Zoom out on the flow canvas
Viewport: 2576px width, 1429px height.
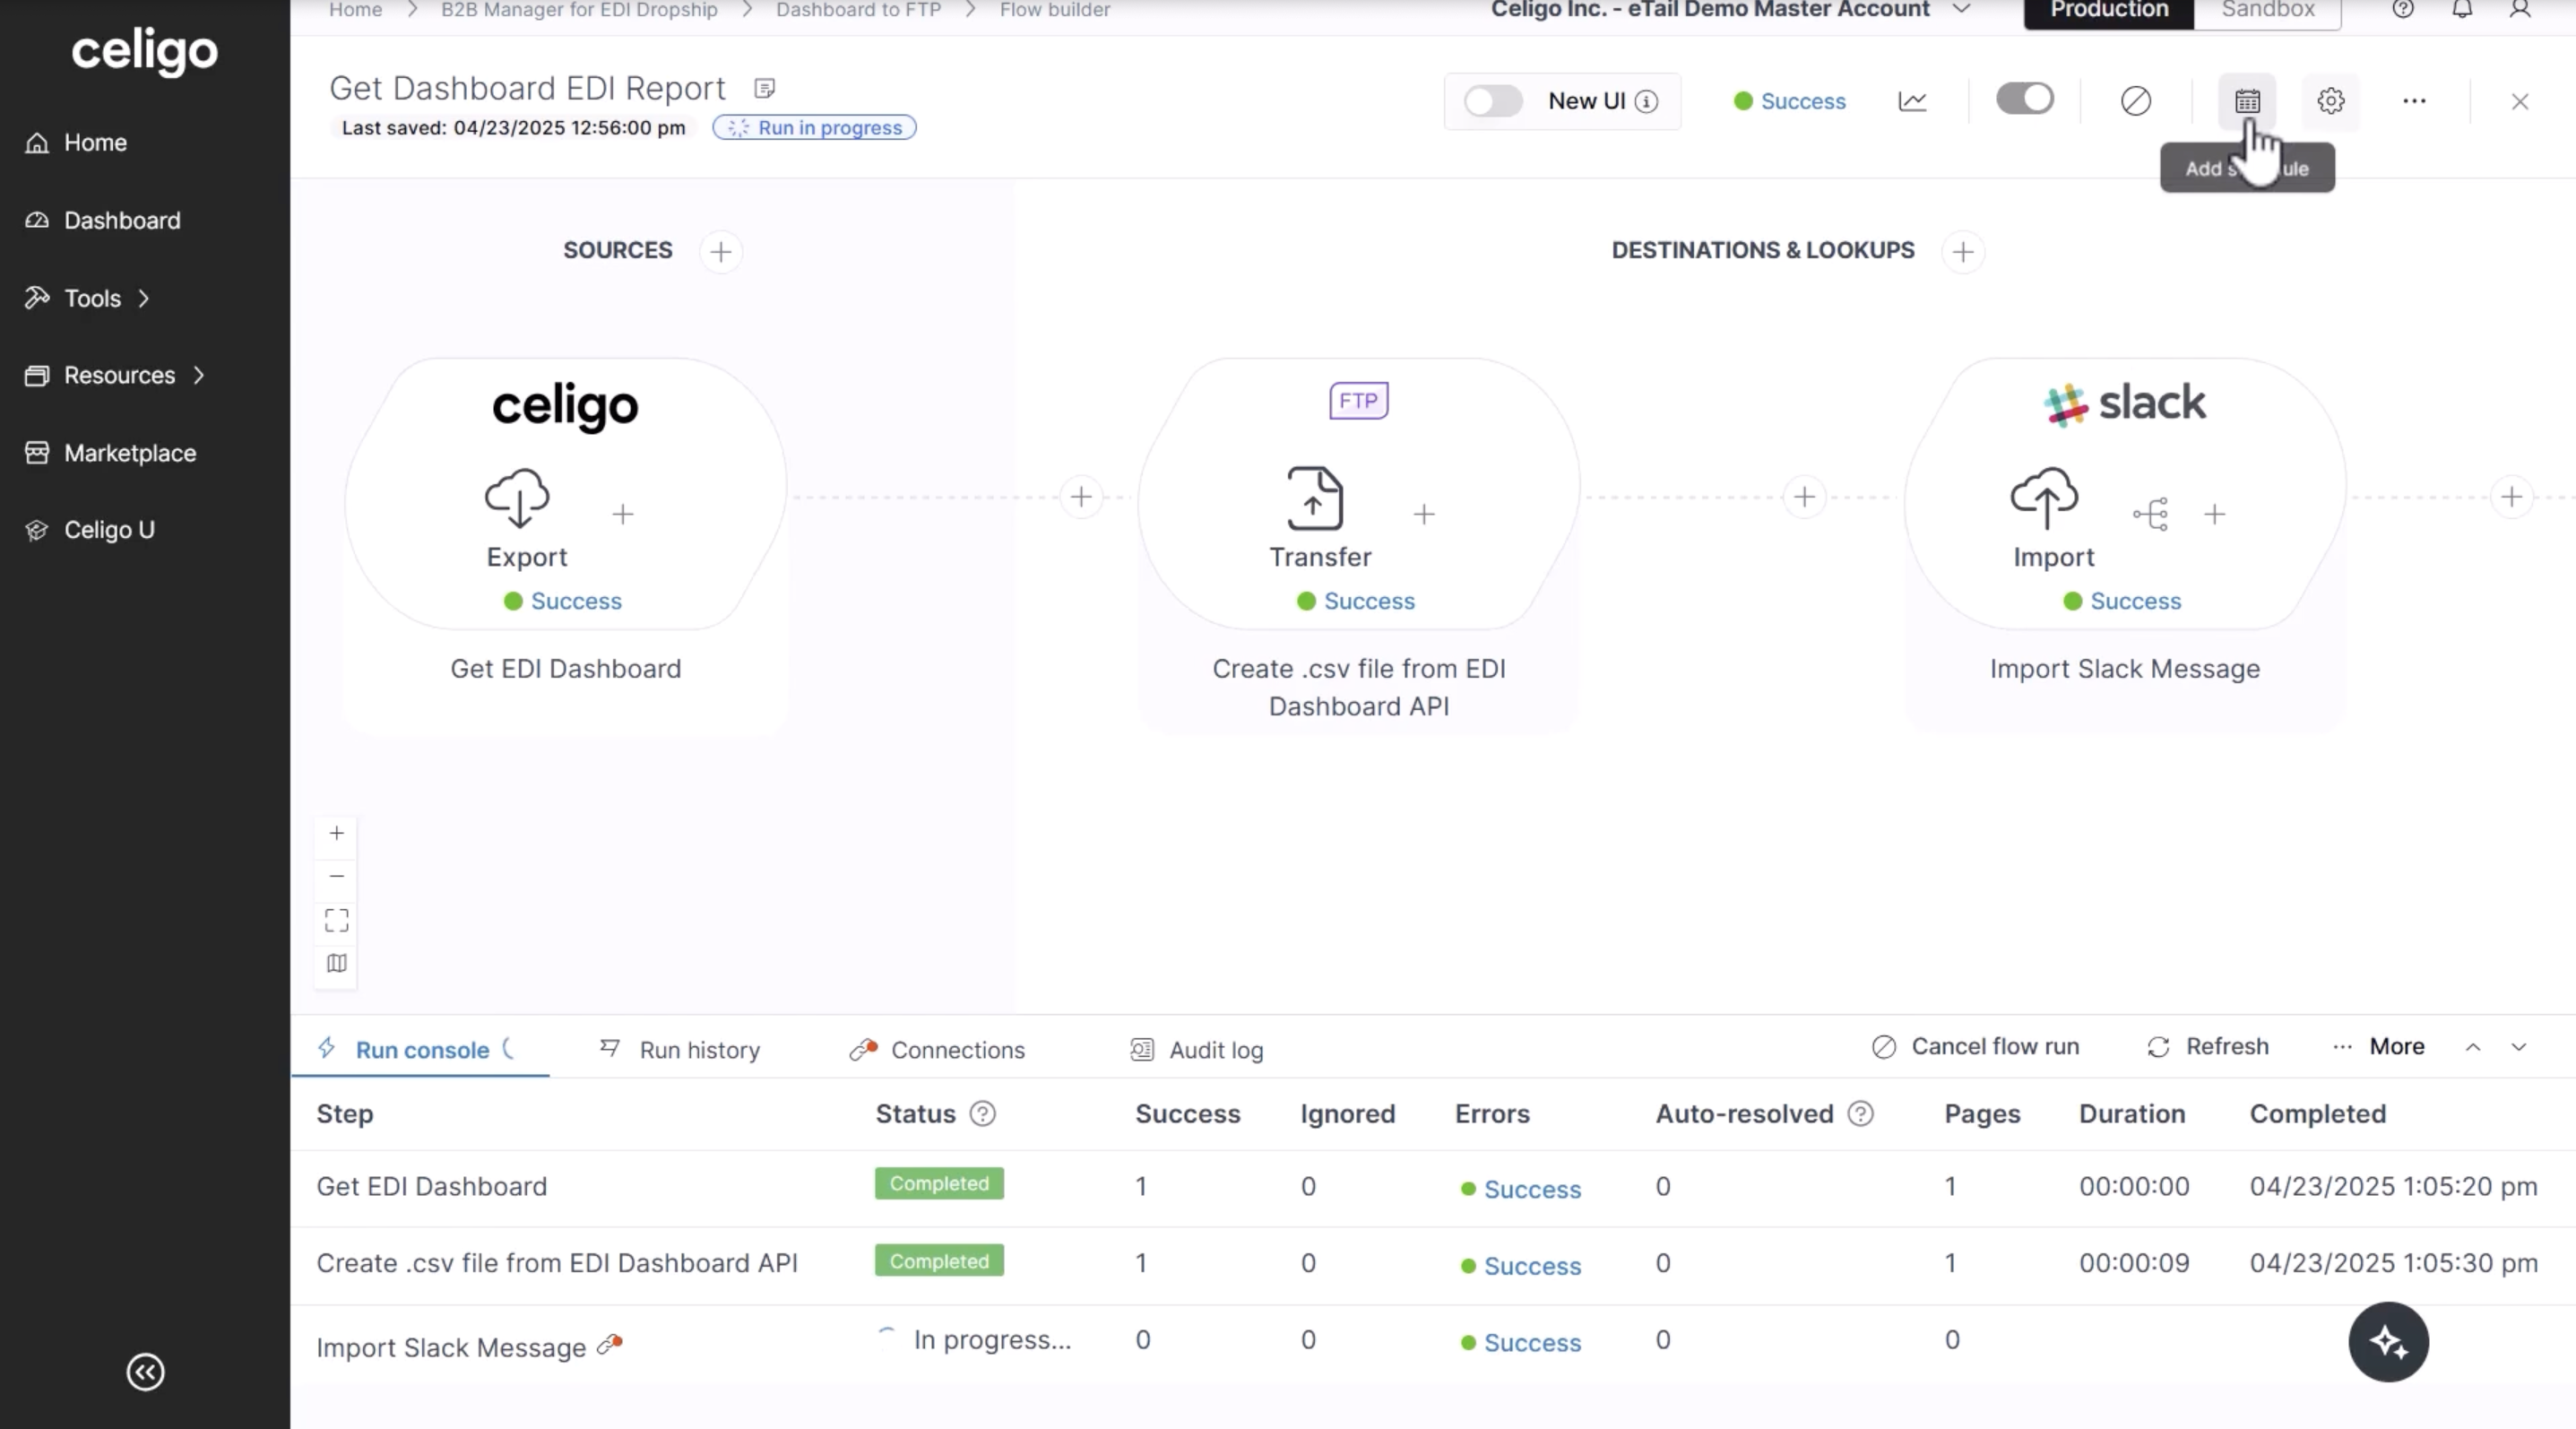pyautogui.click(x=337, y=876)
